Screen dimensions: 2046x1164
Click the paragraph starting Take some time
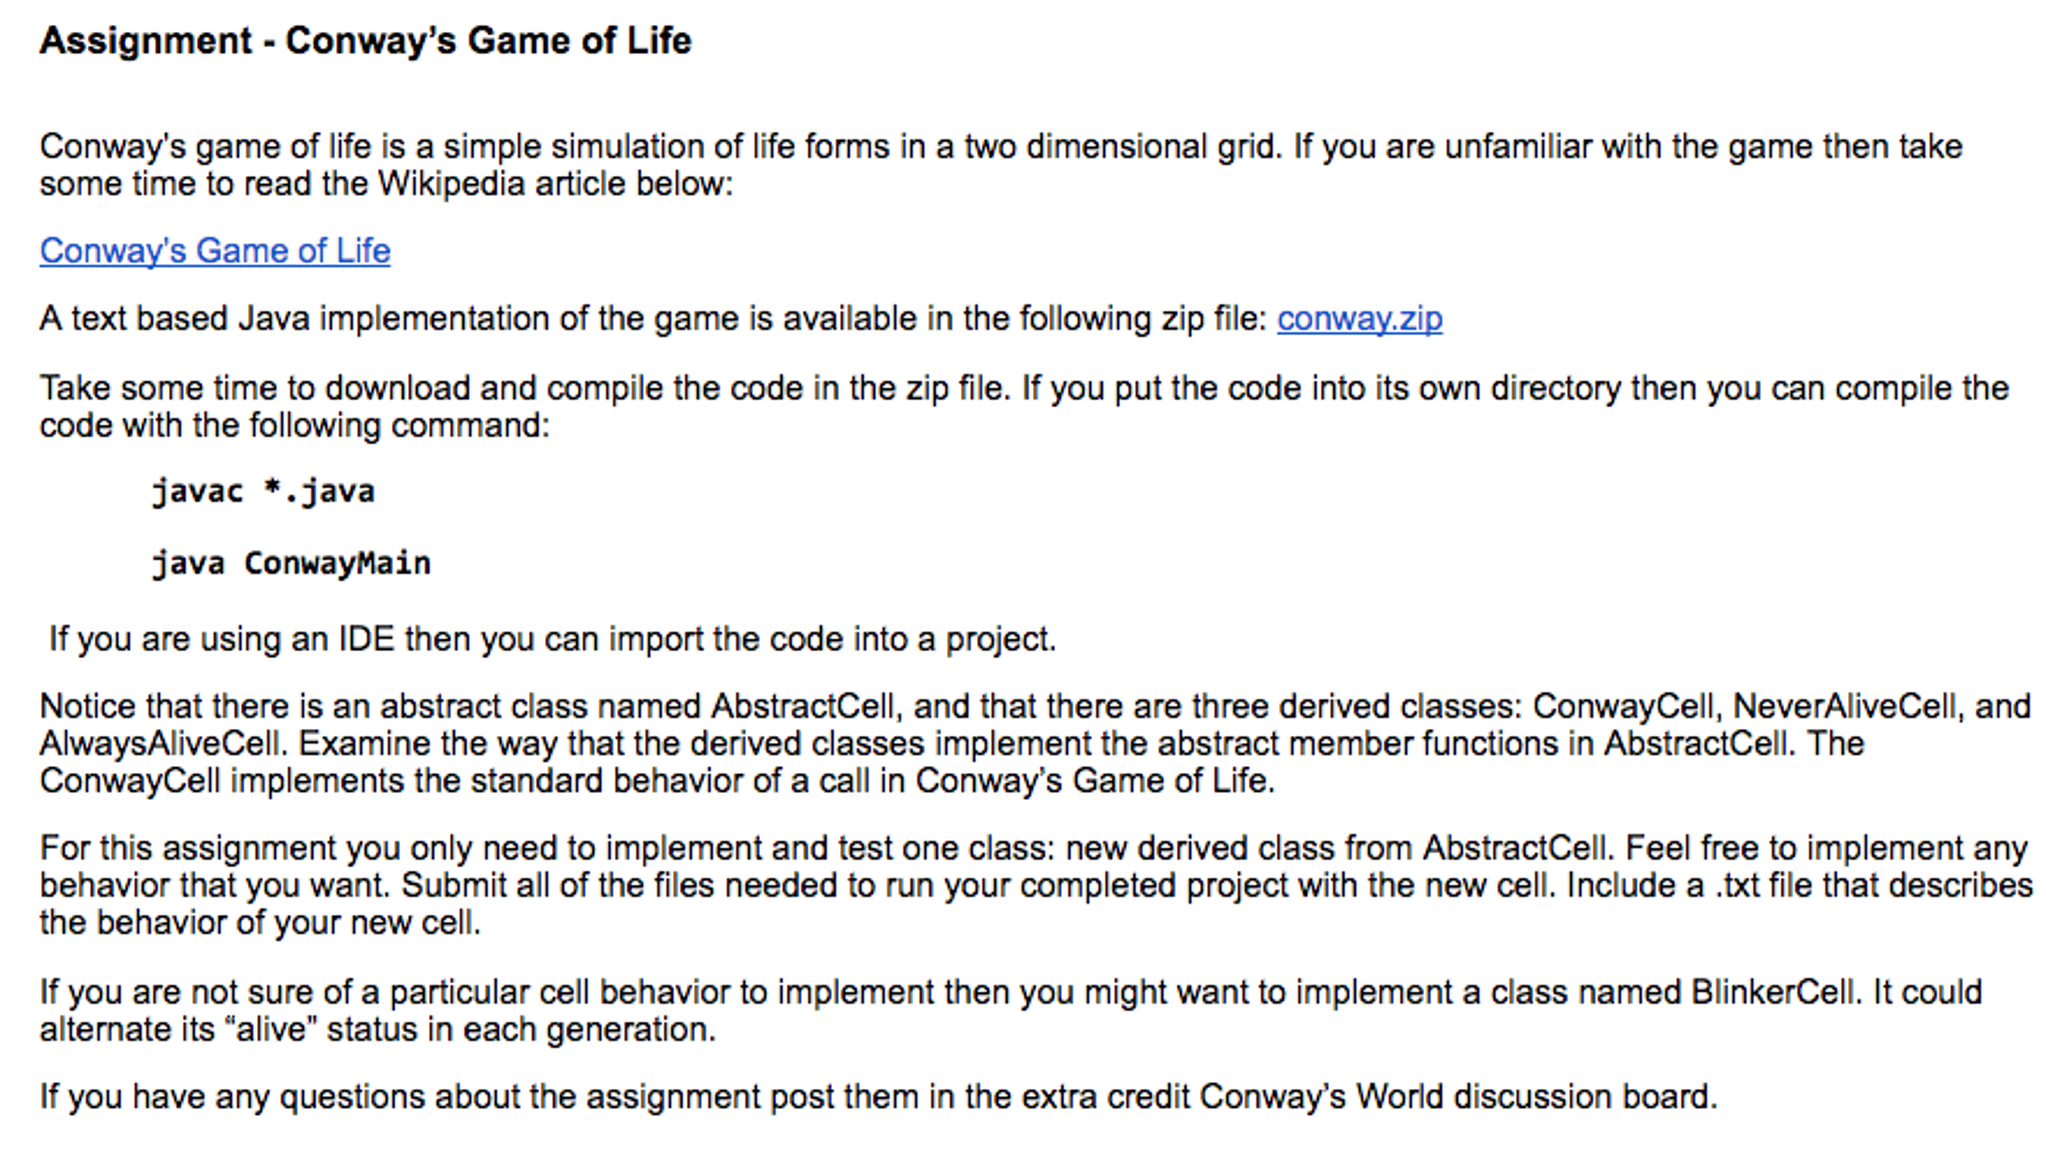pyautogui.click(x=1023, y=406)
